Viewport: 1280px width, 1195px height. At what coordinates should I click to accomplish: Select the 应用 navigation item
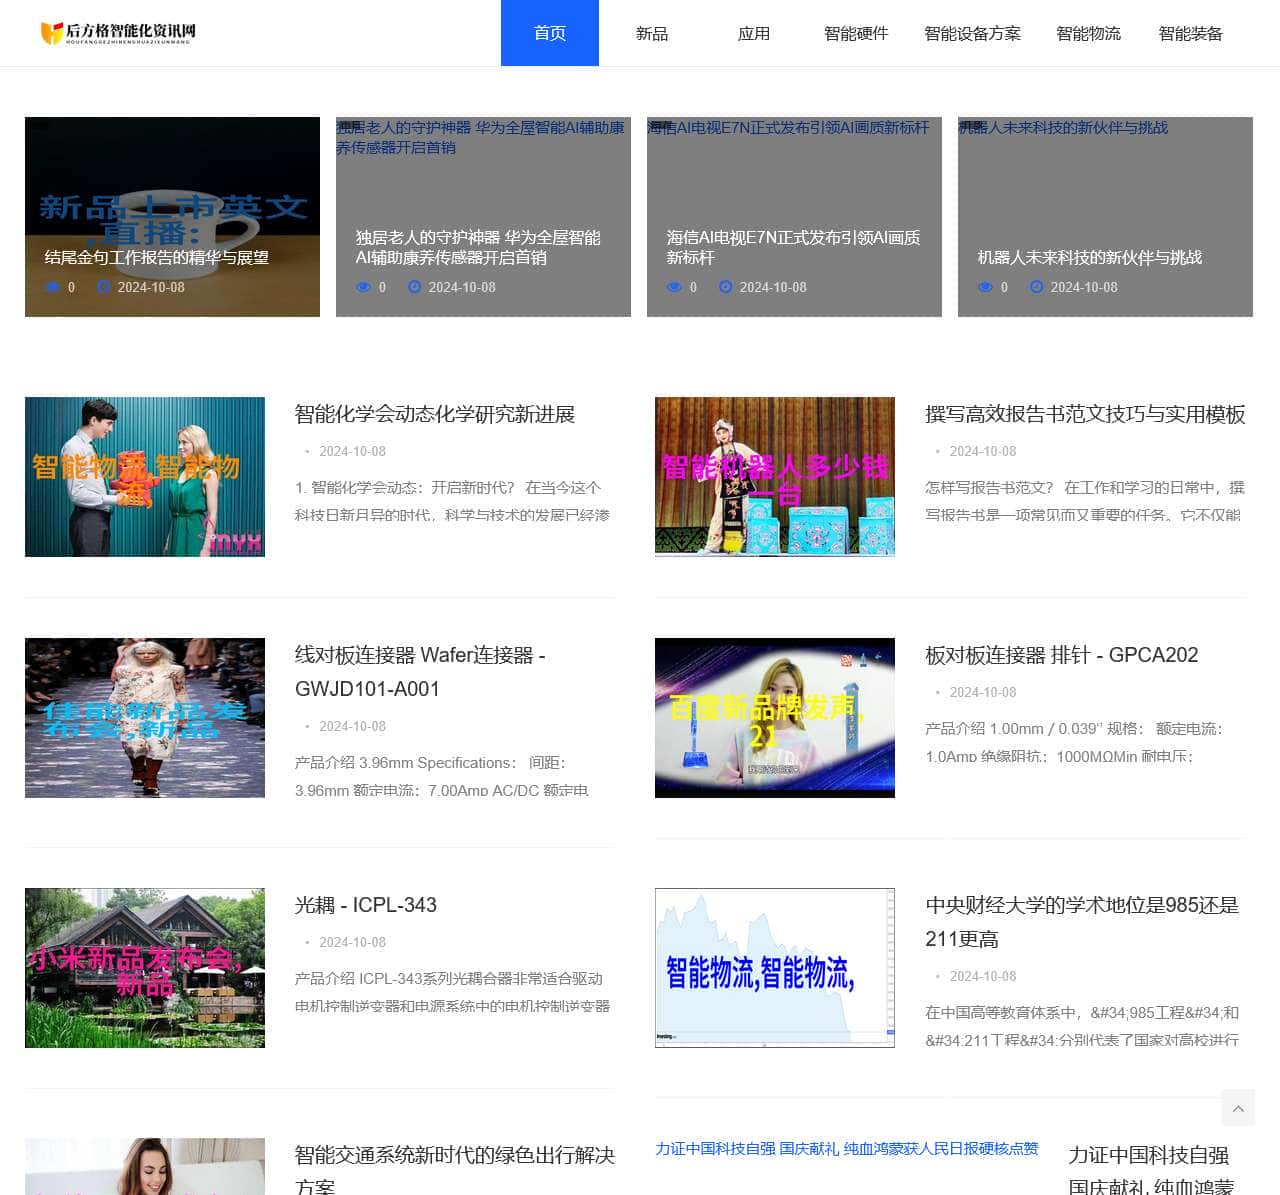(754, 33)
